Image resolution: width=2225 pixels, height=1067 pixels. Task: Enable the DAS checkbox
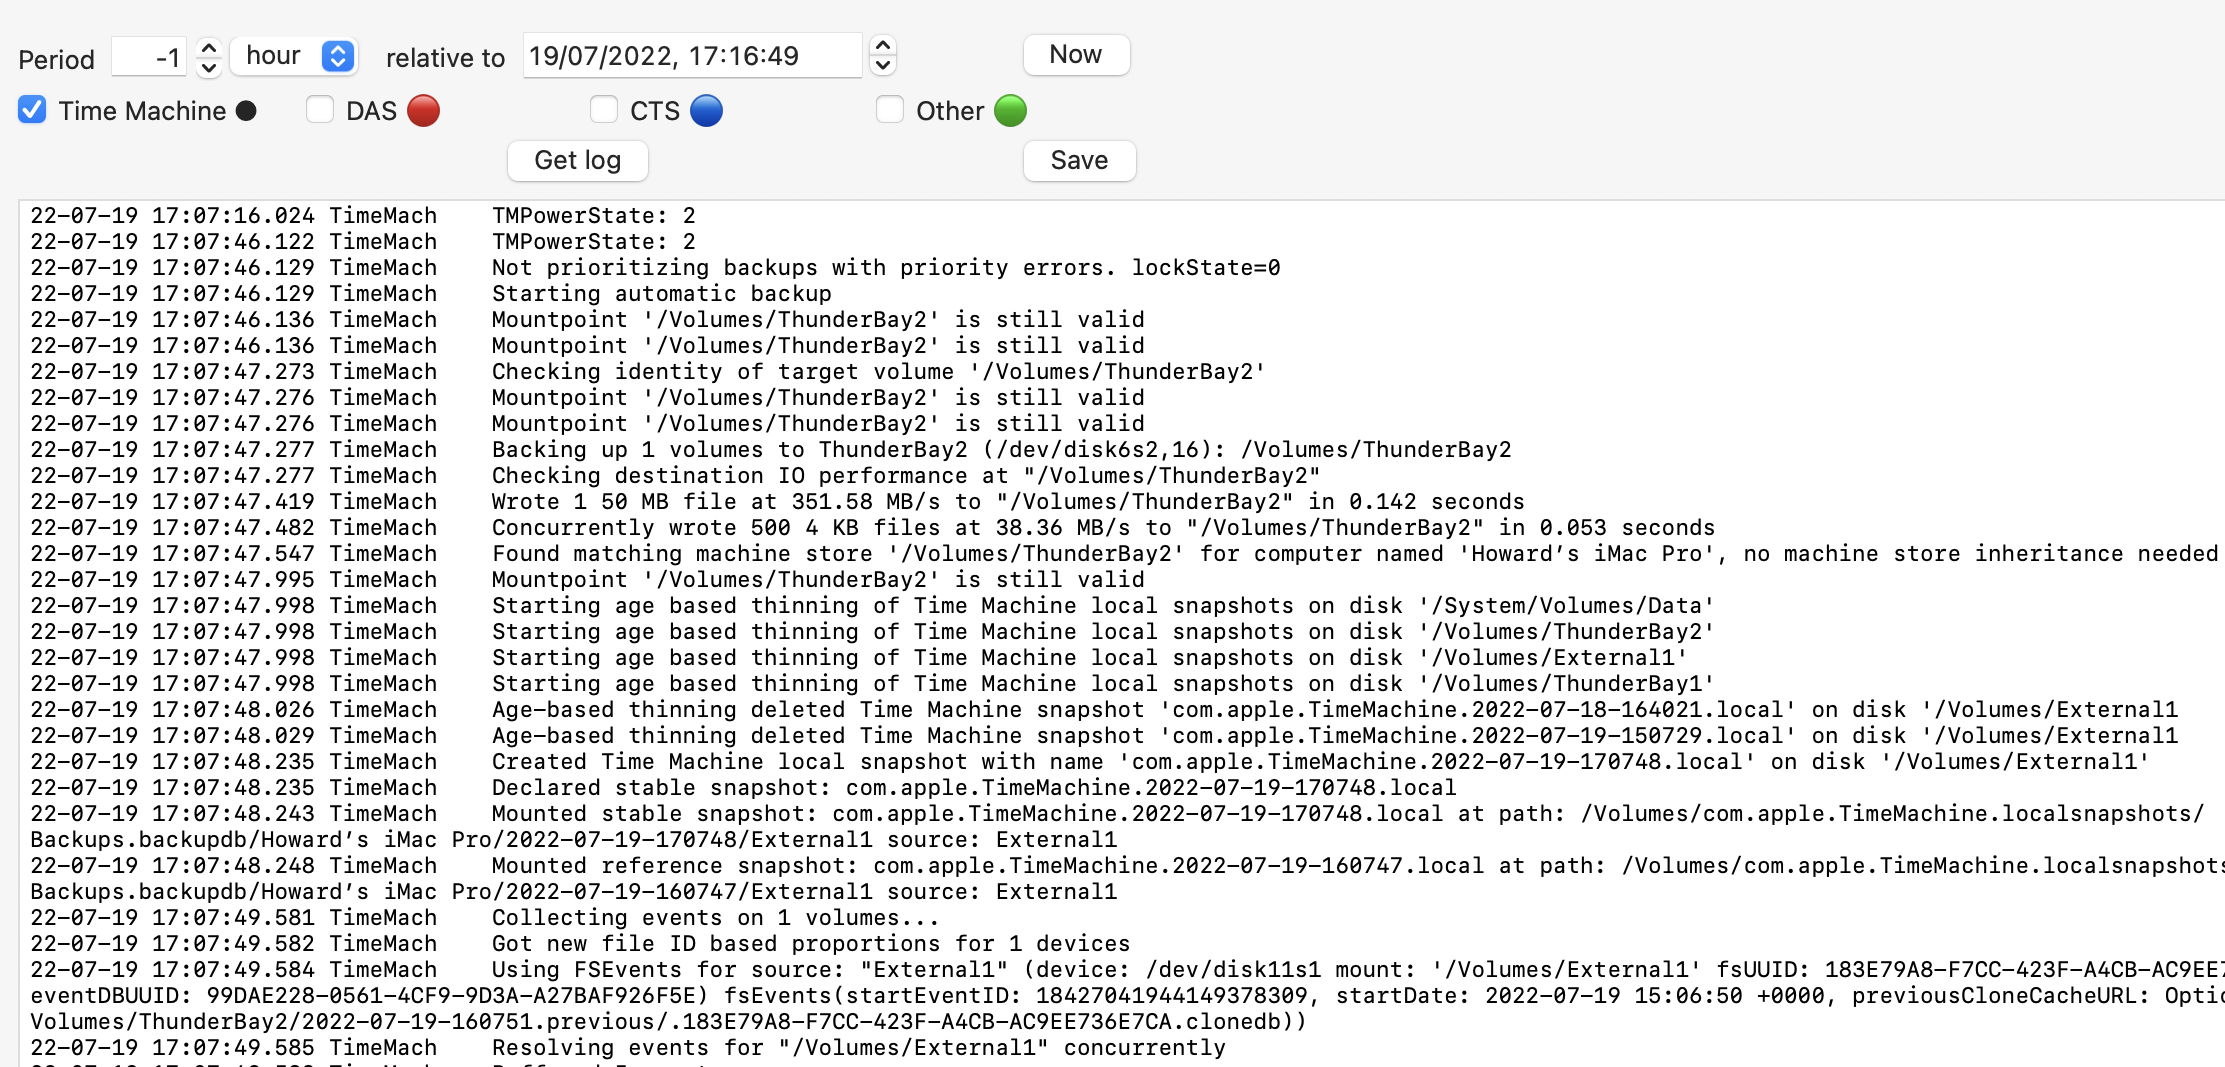click(320, 110)
